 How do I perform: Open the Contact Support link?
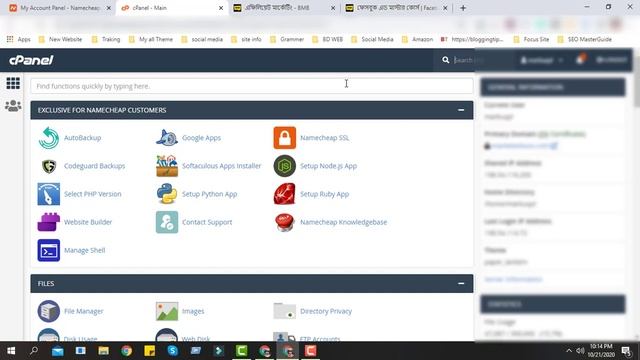[207, 222]
